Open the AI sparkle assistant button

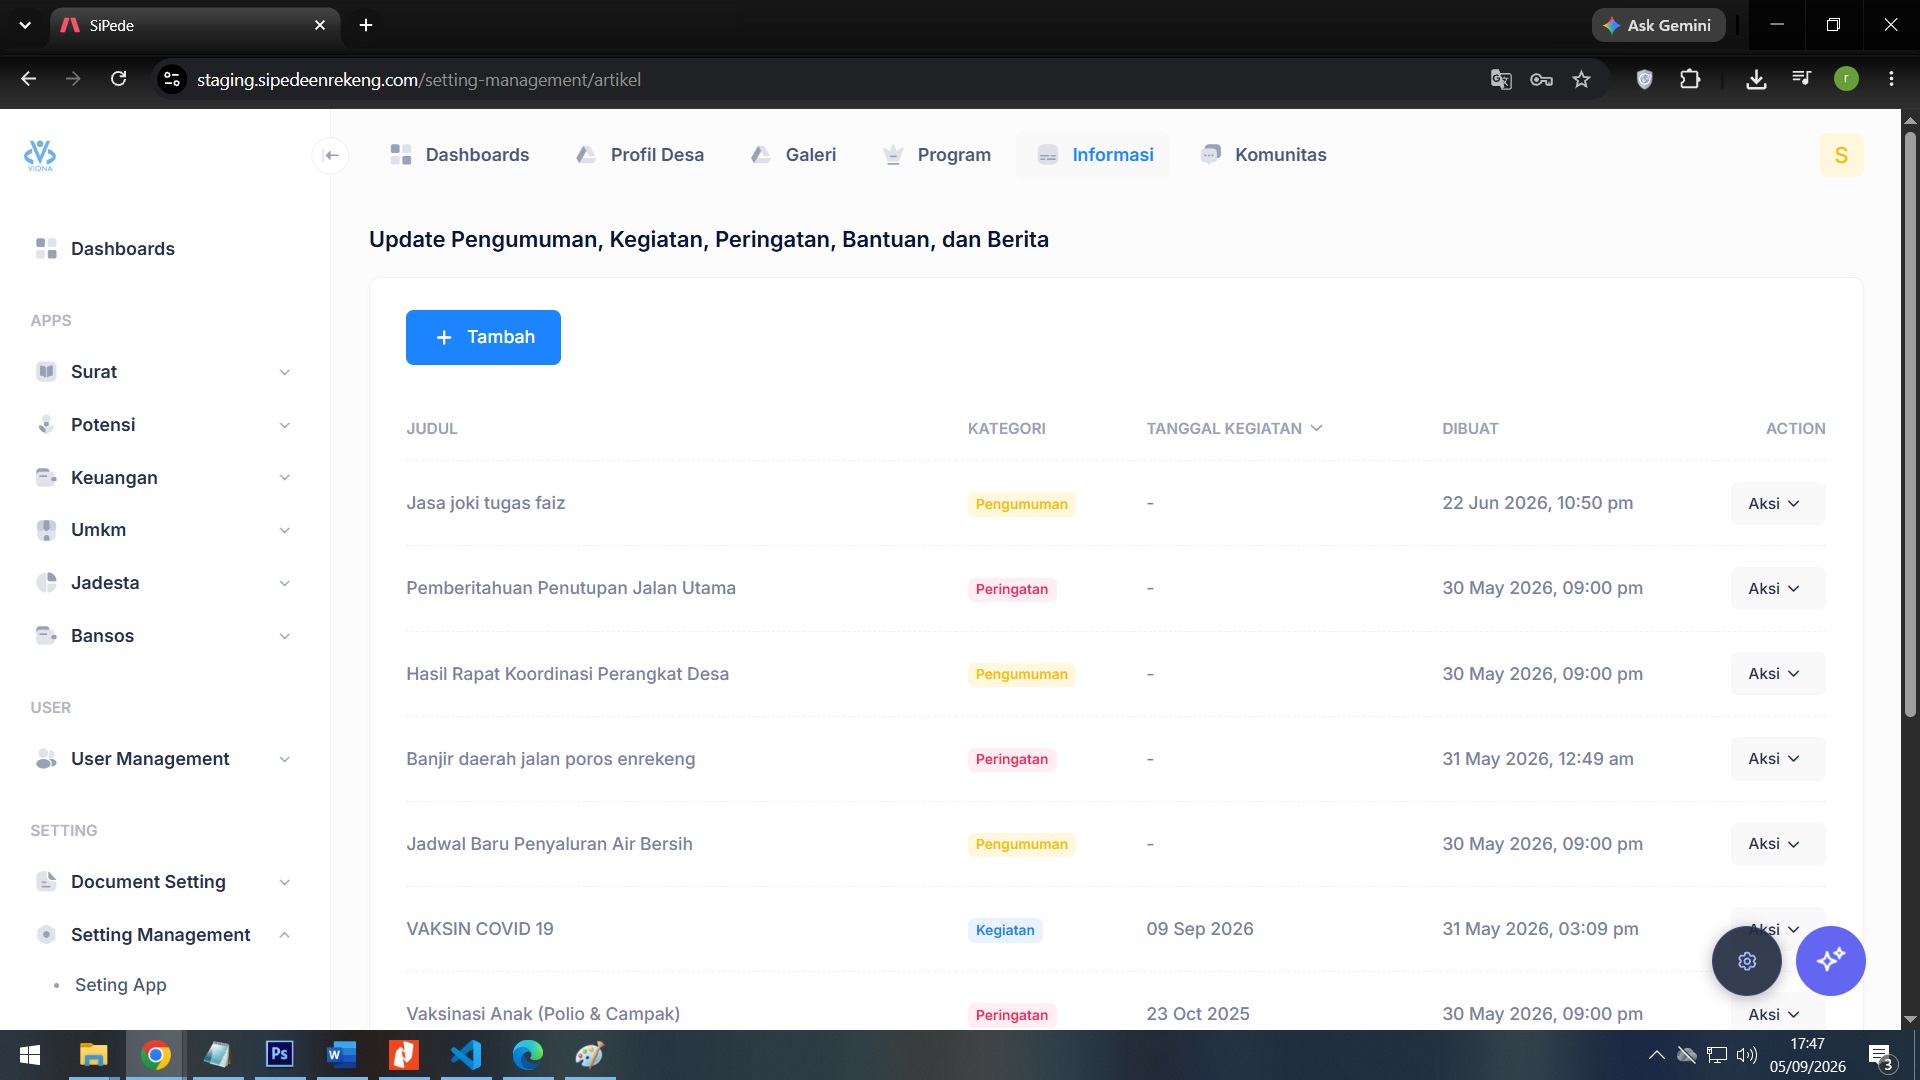(1831, 961)
